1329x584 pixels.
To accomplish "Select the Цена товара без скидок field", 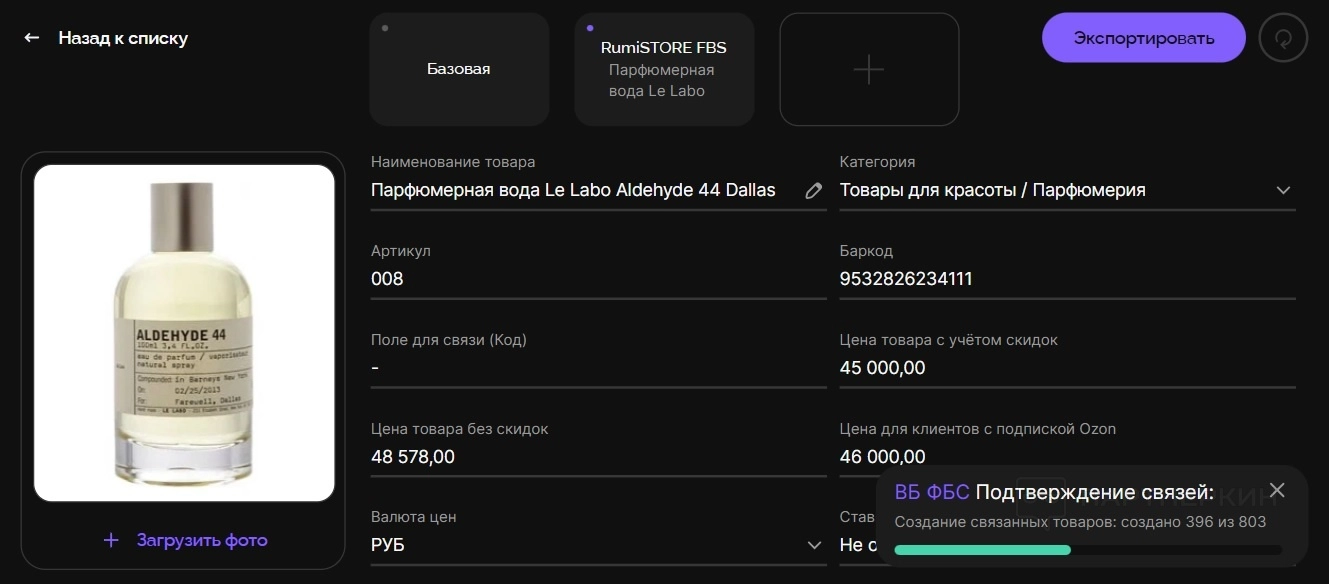I will point(597,457).
